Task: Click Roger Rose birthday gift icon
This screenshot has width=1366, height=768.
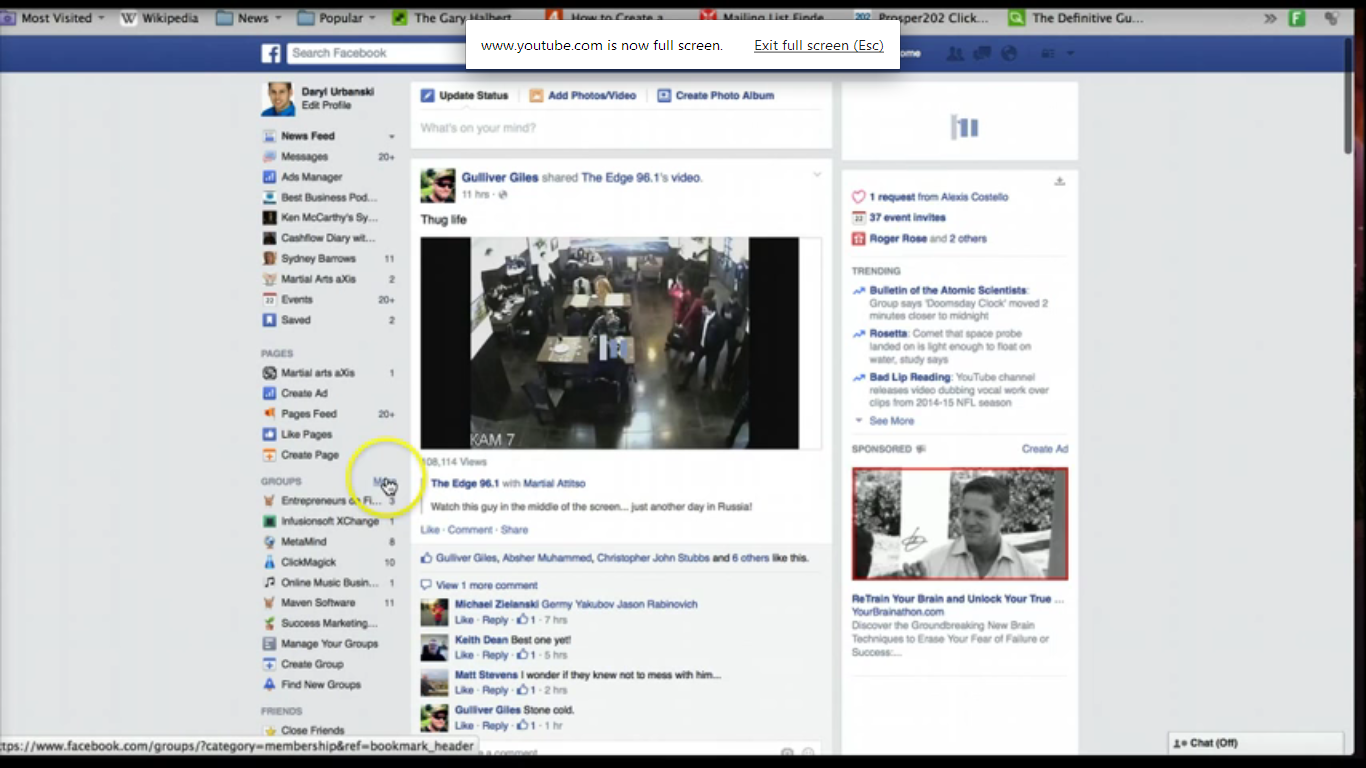Action: 858,239
